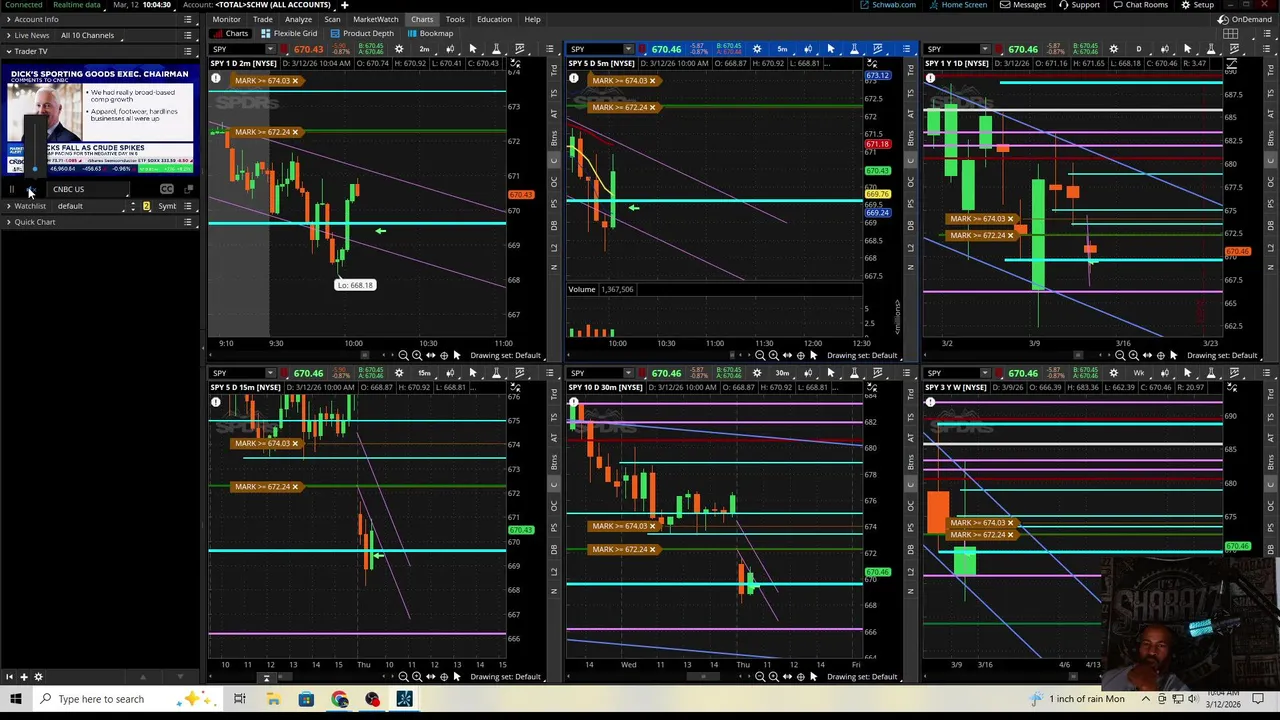Click the Windows Start button

(16, 699)
